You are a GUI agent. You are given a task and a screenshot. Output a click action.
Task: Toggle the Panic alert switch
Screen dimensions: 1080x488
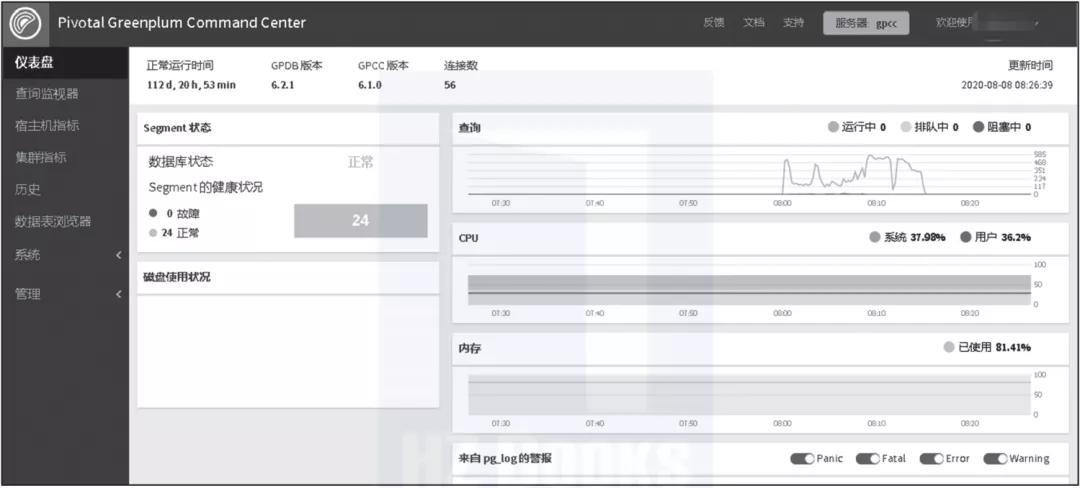coord(802,459)
